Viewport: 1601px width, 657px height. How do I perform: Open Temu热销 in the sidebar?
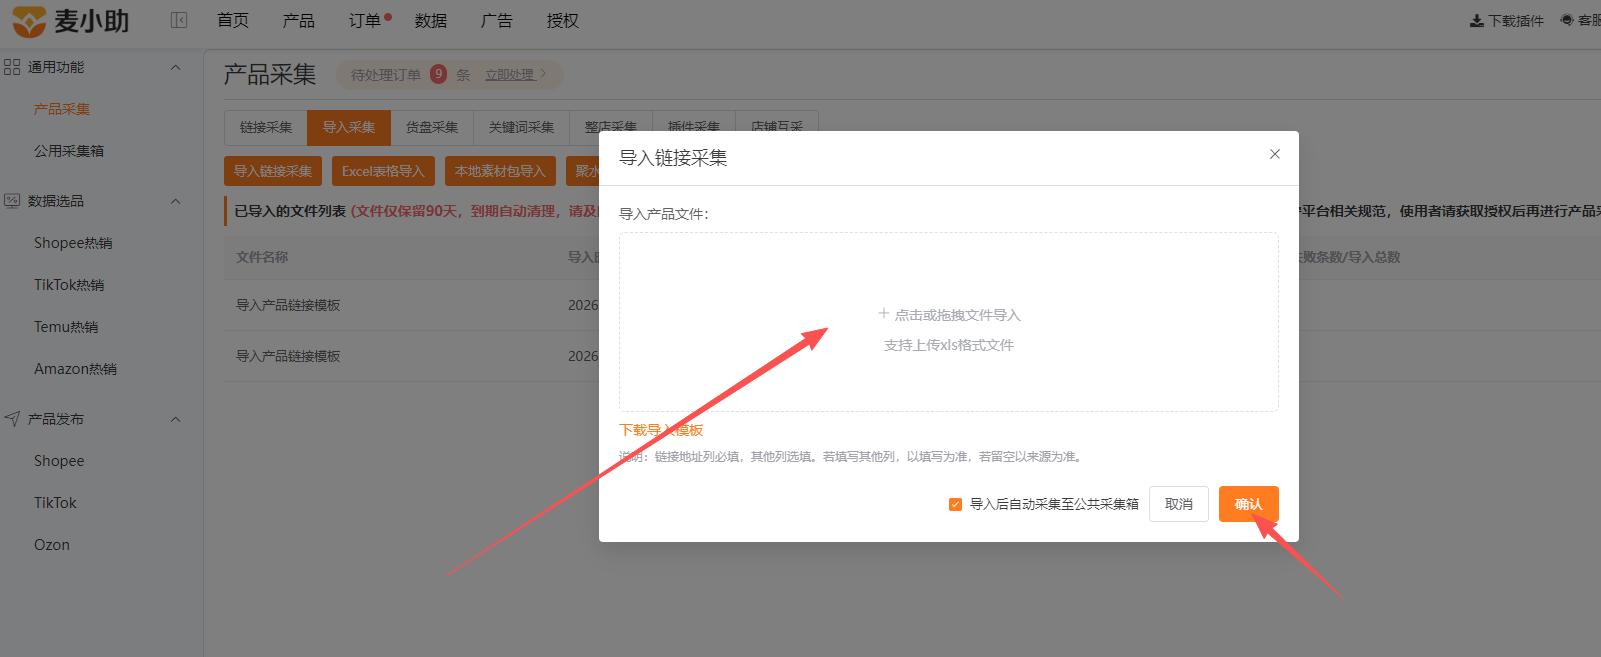(x=66, y=327)
